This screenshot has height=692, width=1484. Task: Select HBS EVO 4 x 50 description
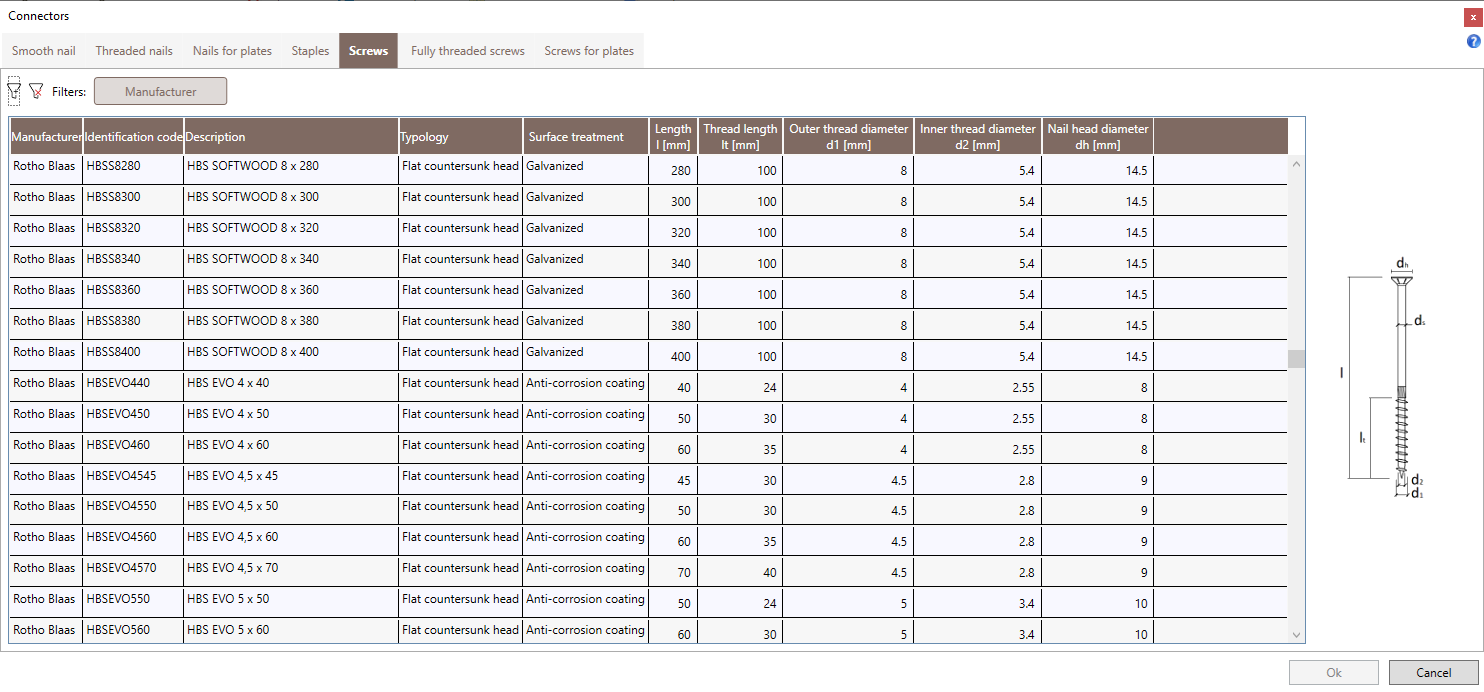[291, 418]
